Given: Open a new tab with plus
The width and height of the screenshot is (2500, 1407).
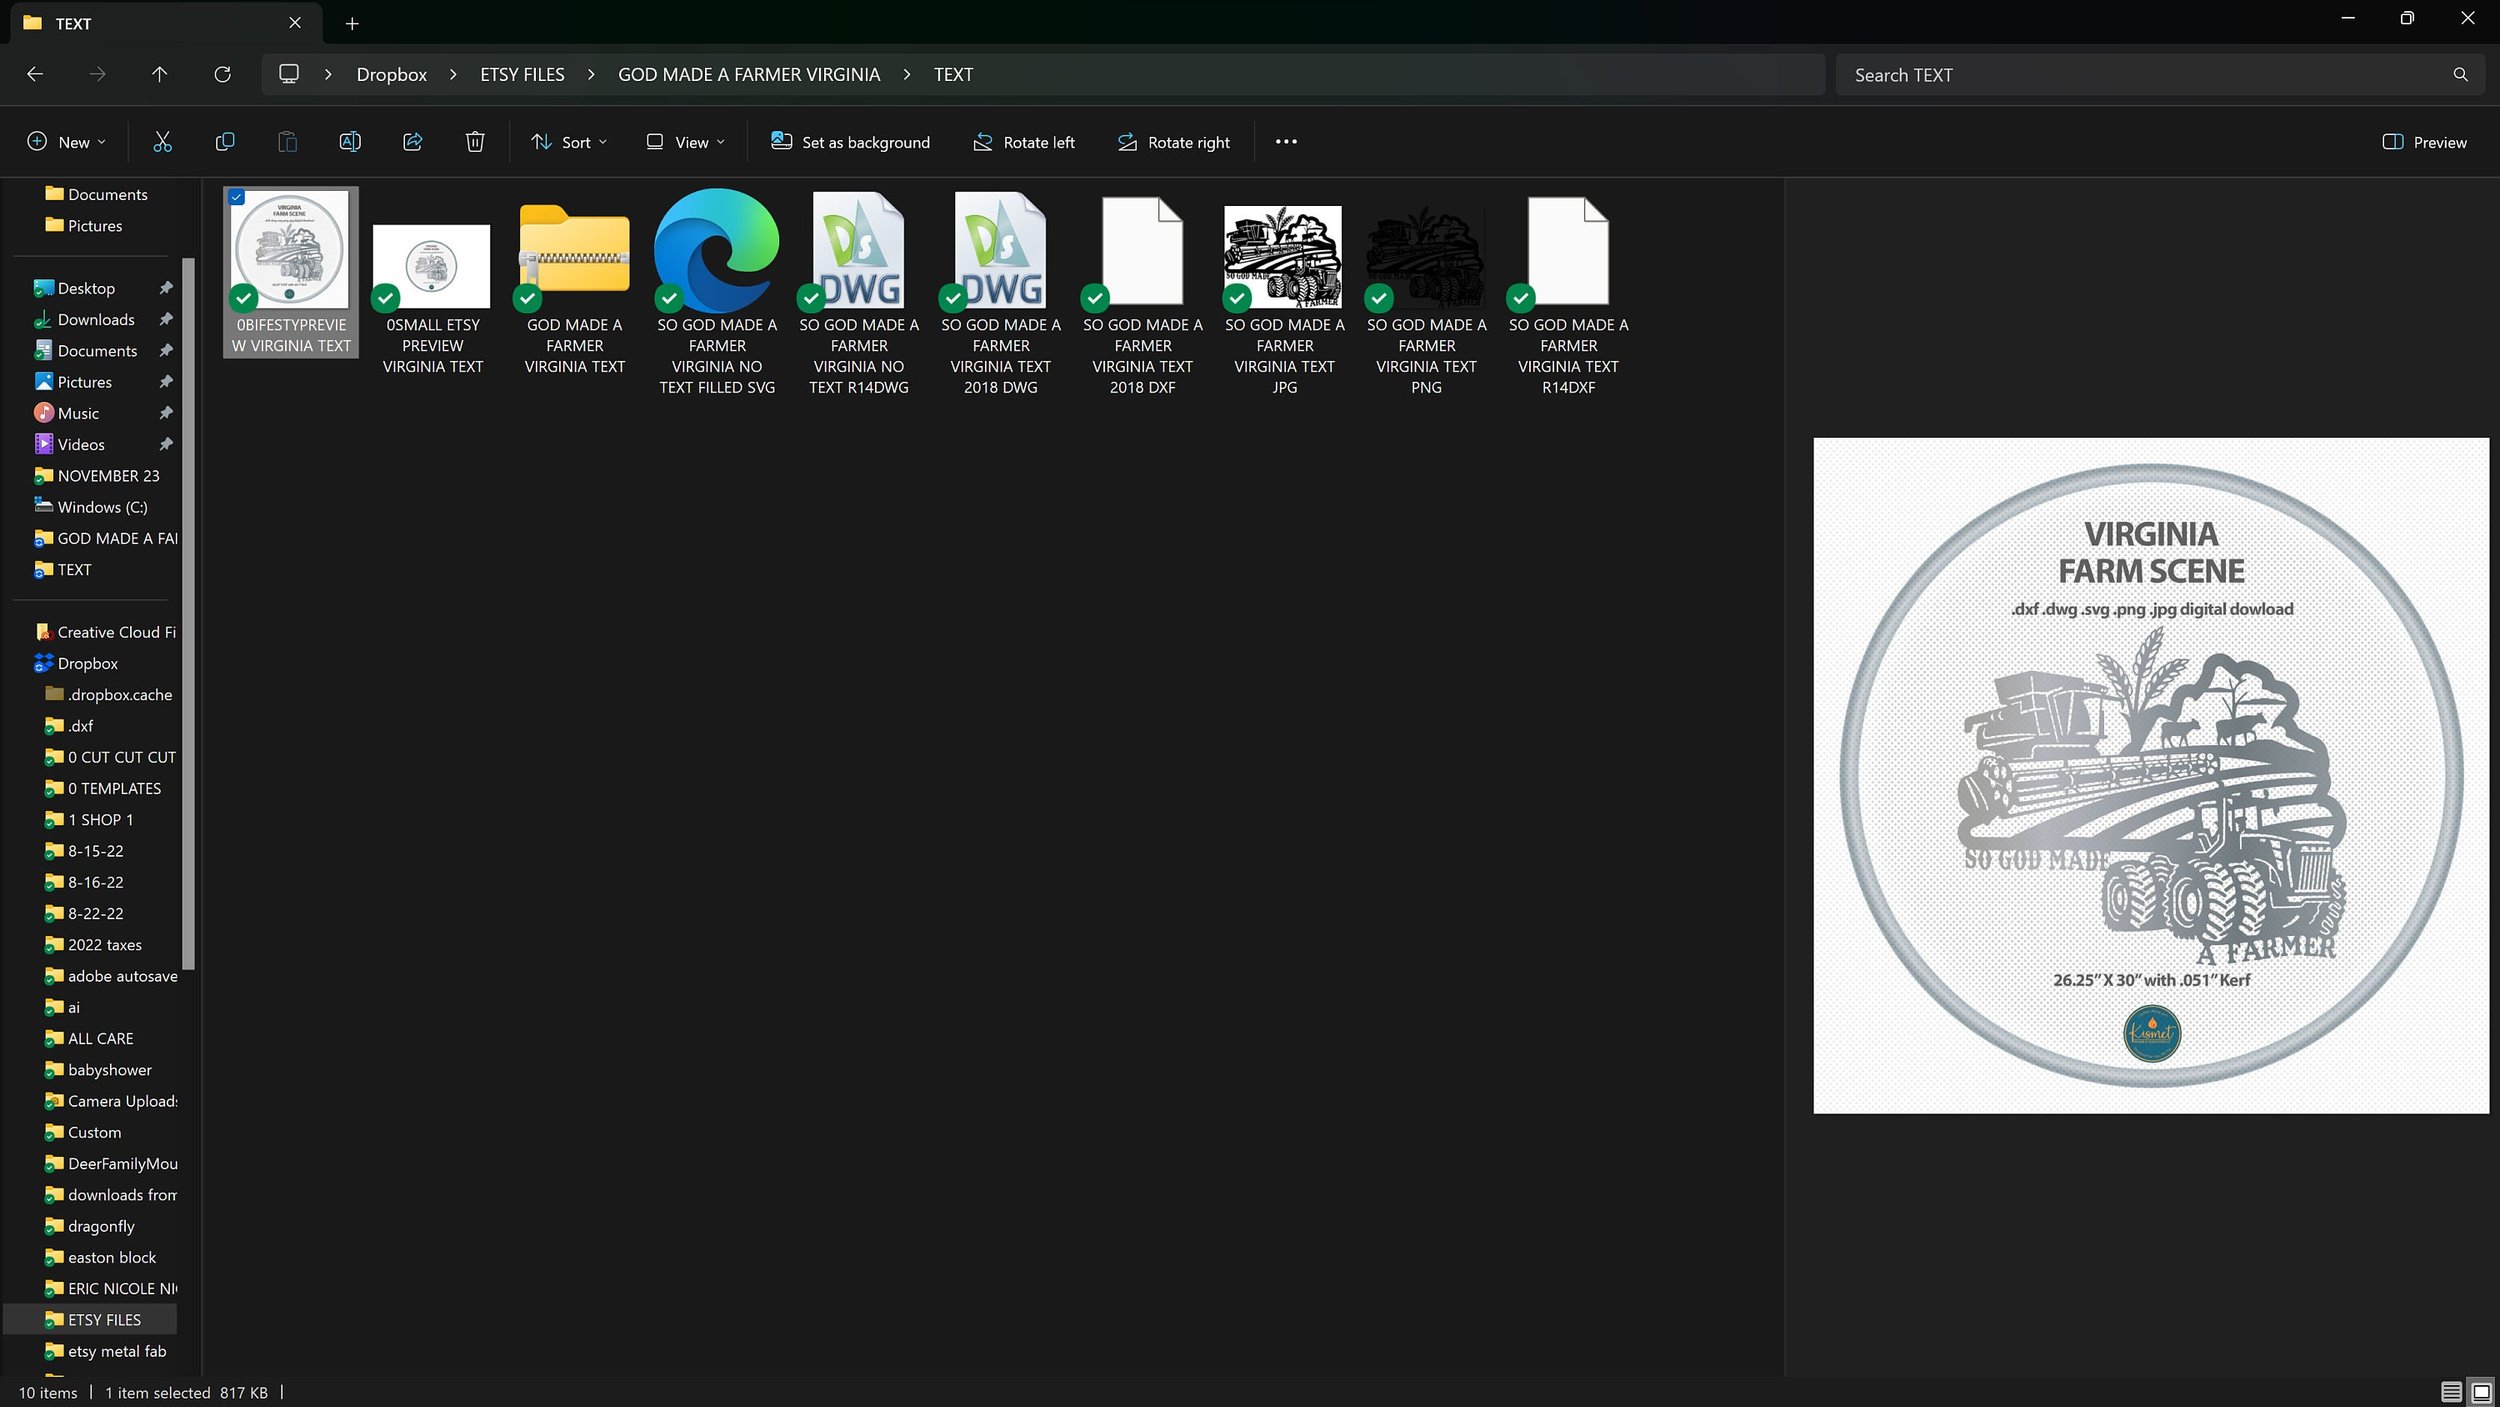Looking at the screenshot, I should (352, 24).
